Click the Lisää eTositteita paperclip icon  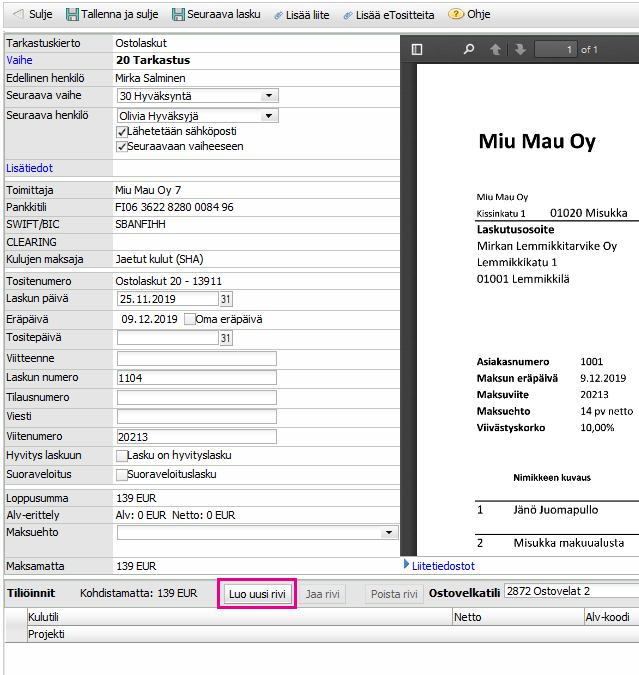(x=348, y=15)
